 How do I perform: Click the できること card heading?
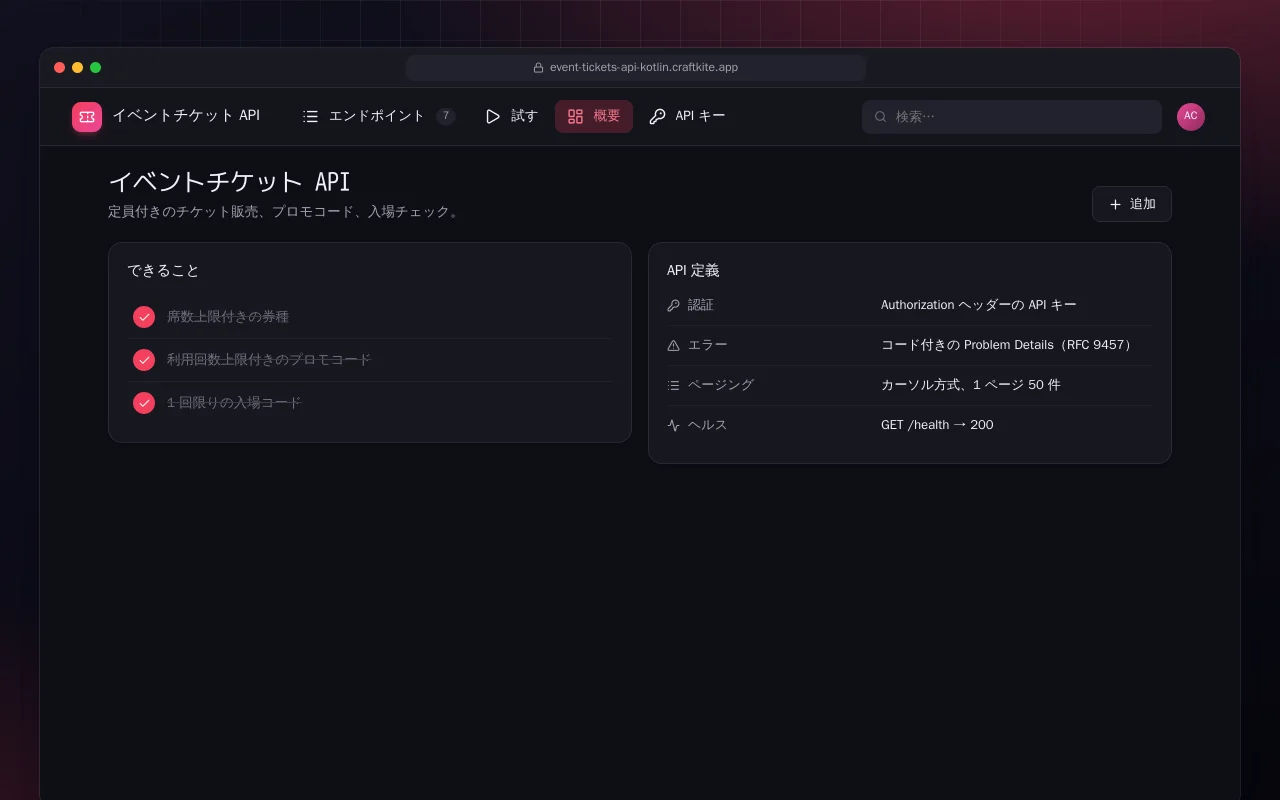coord(163,271)
